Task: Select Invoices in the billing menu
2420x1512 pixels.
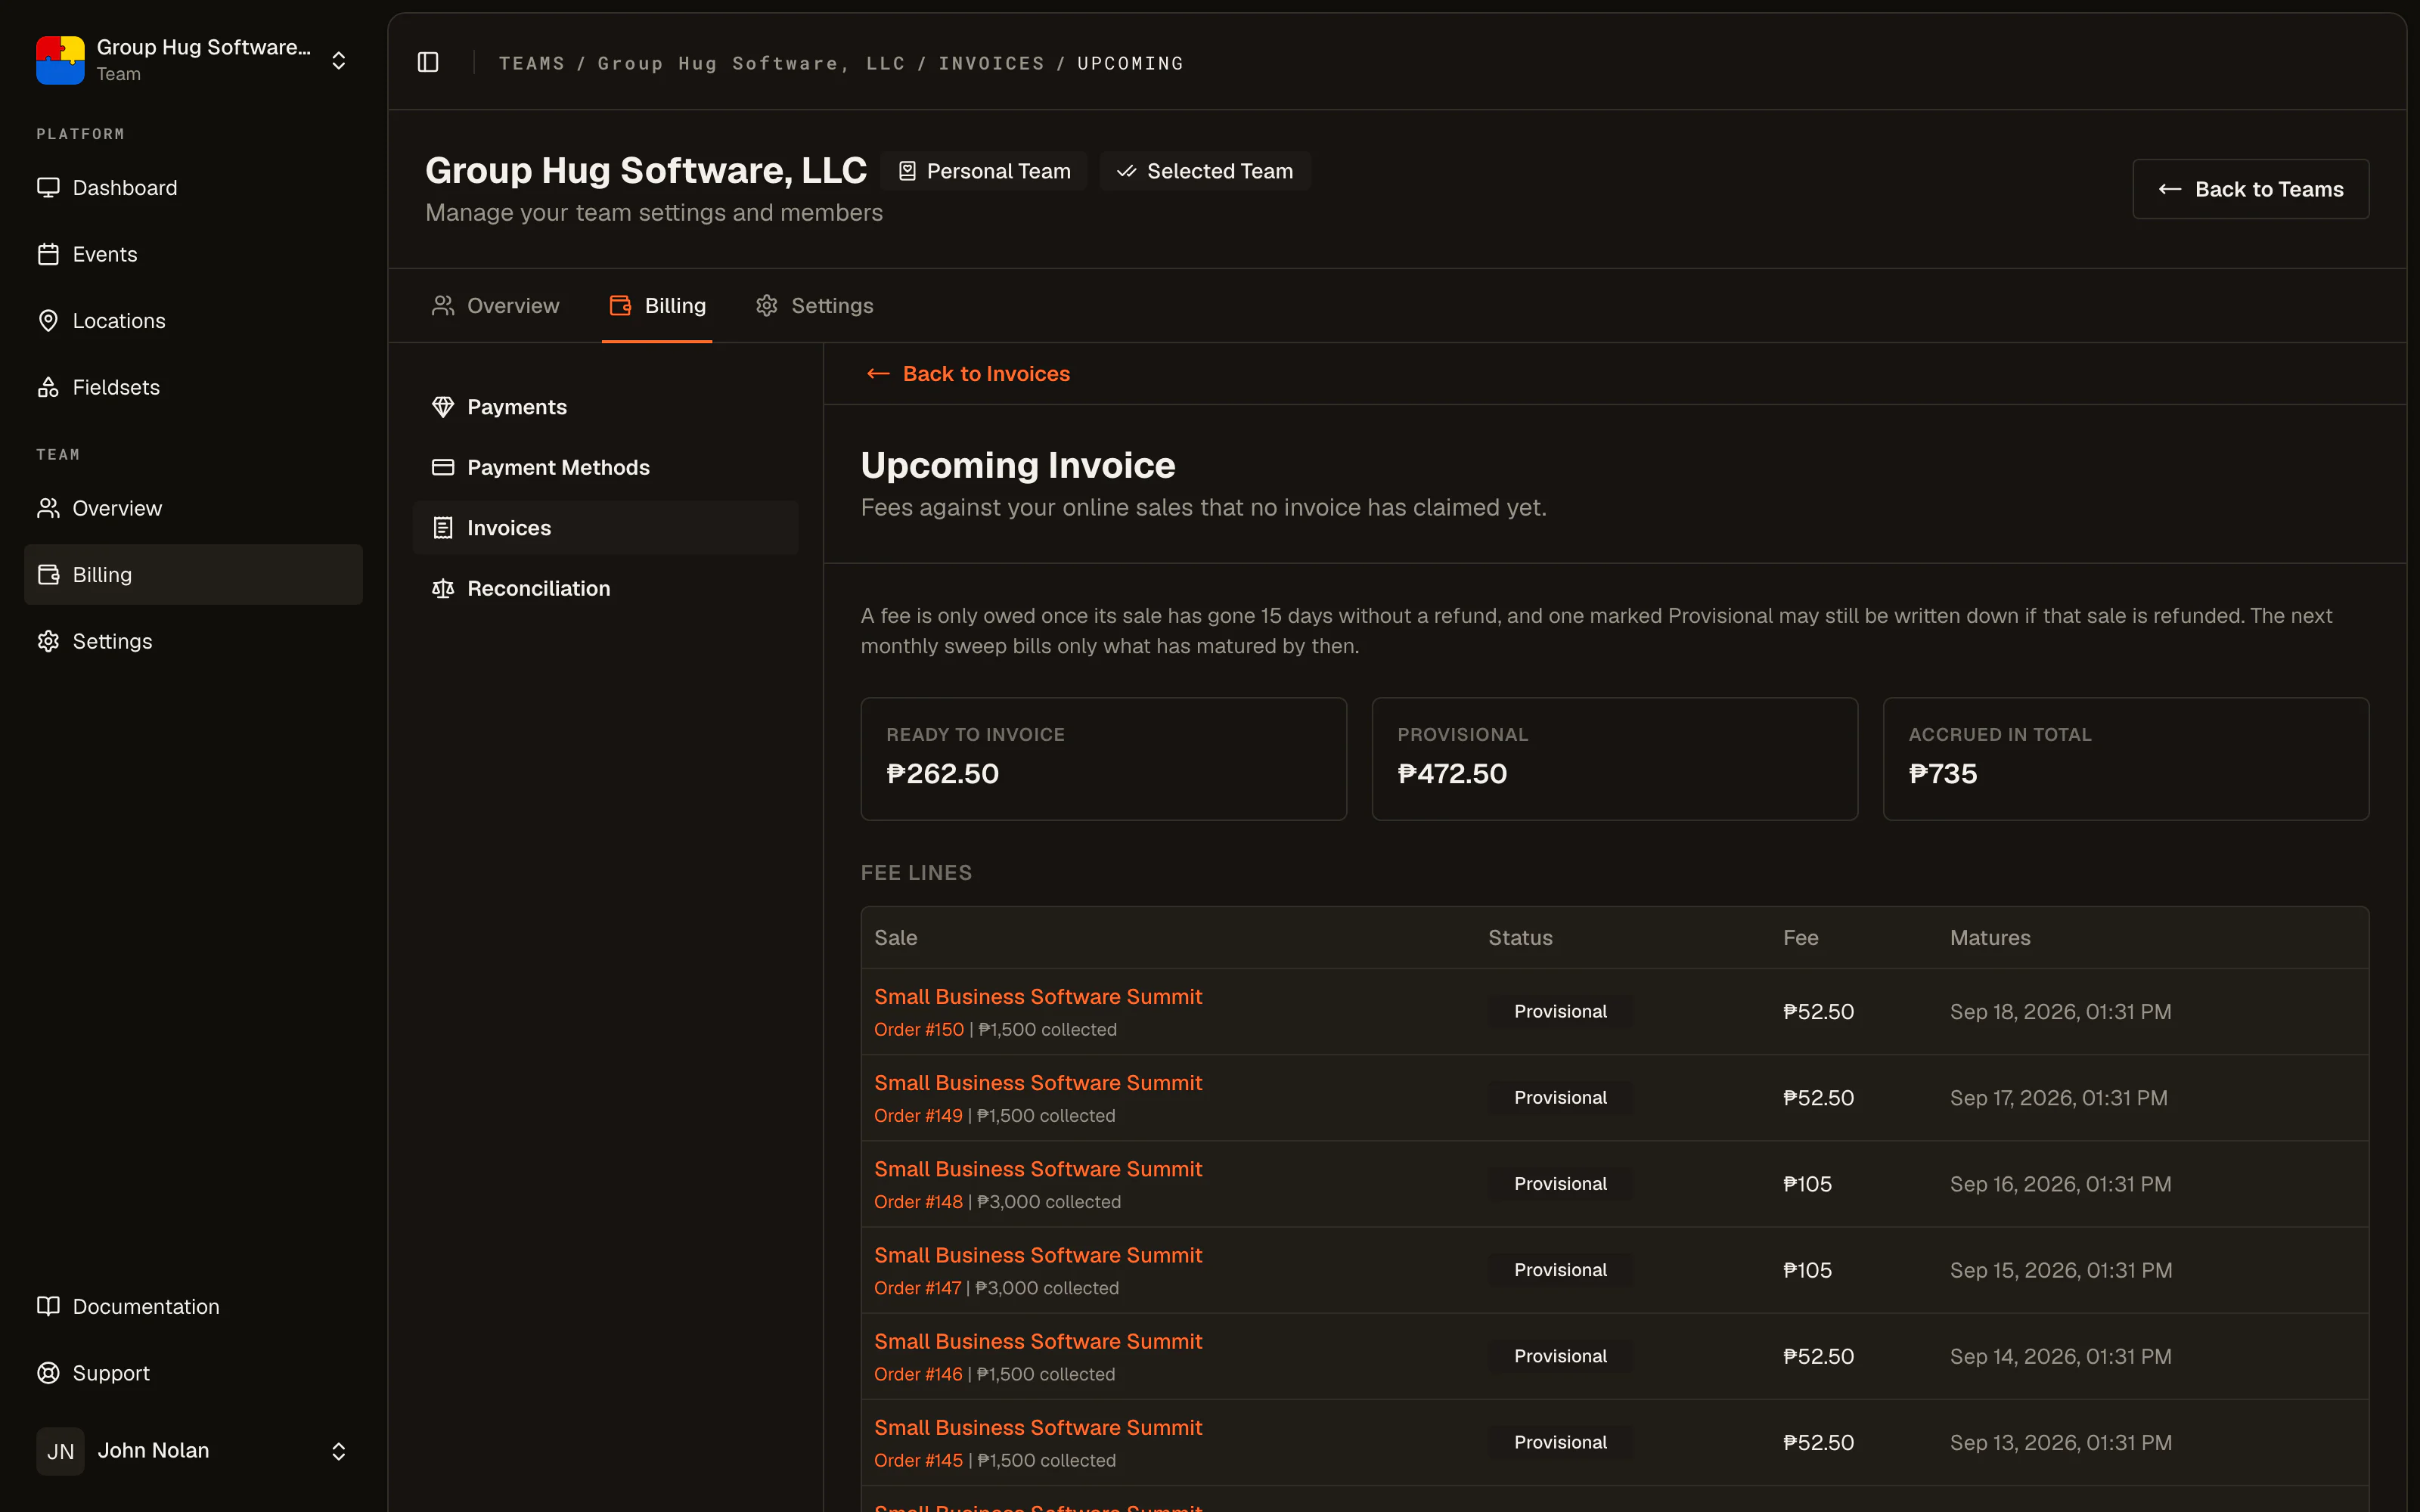Action: coord(605,528)
